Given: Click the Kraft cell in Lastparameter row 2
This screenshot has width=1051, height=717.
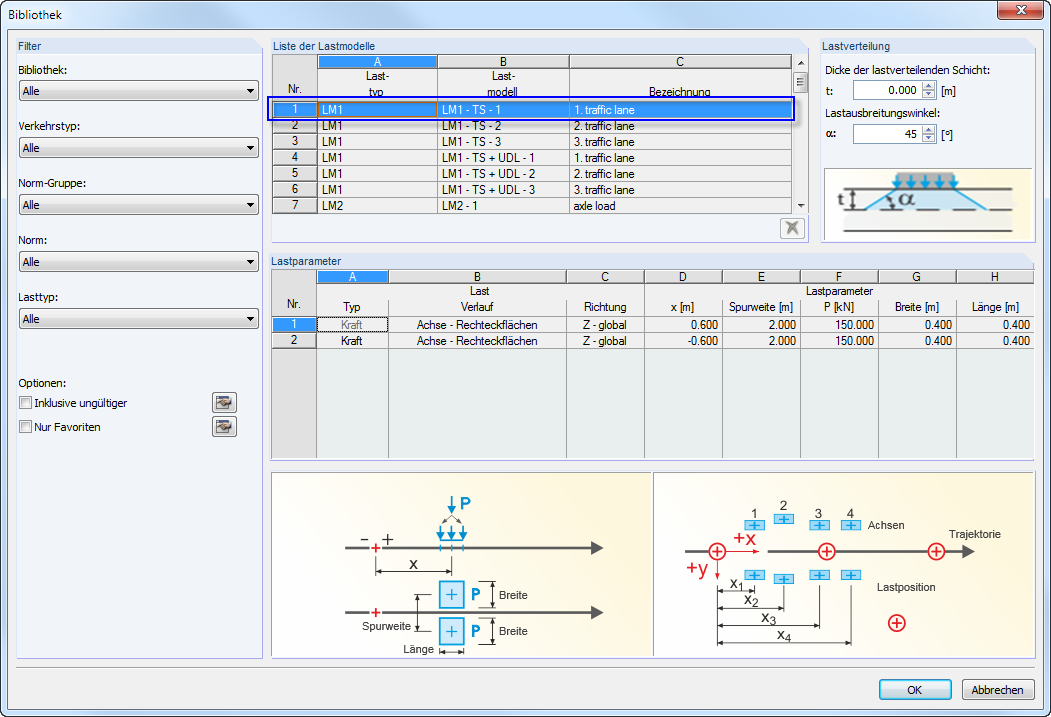Looking at the screenshot, I should coord(352,341).
